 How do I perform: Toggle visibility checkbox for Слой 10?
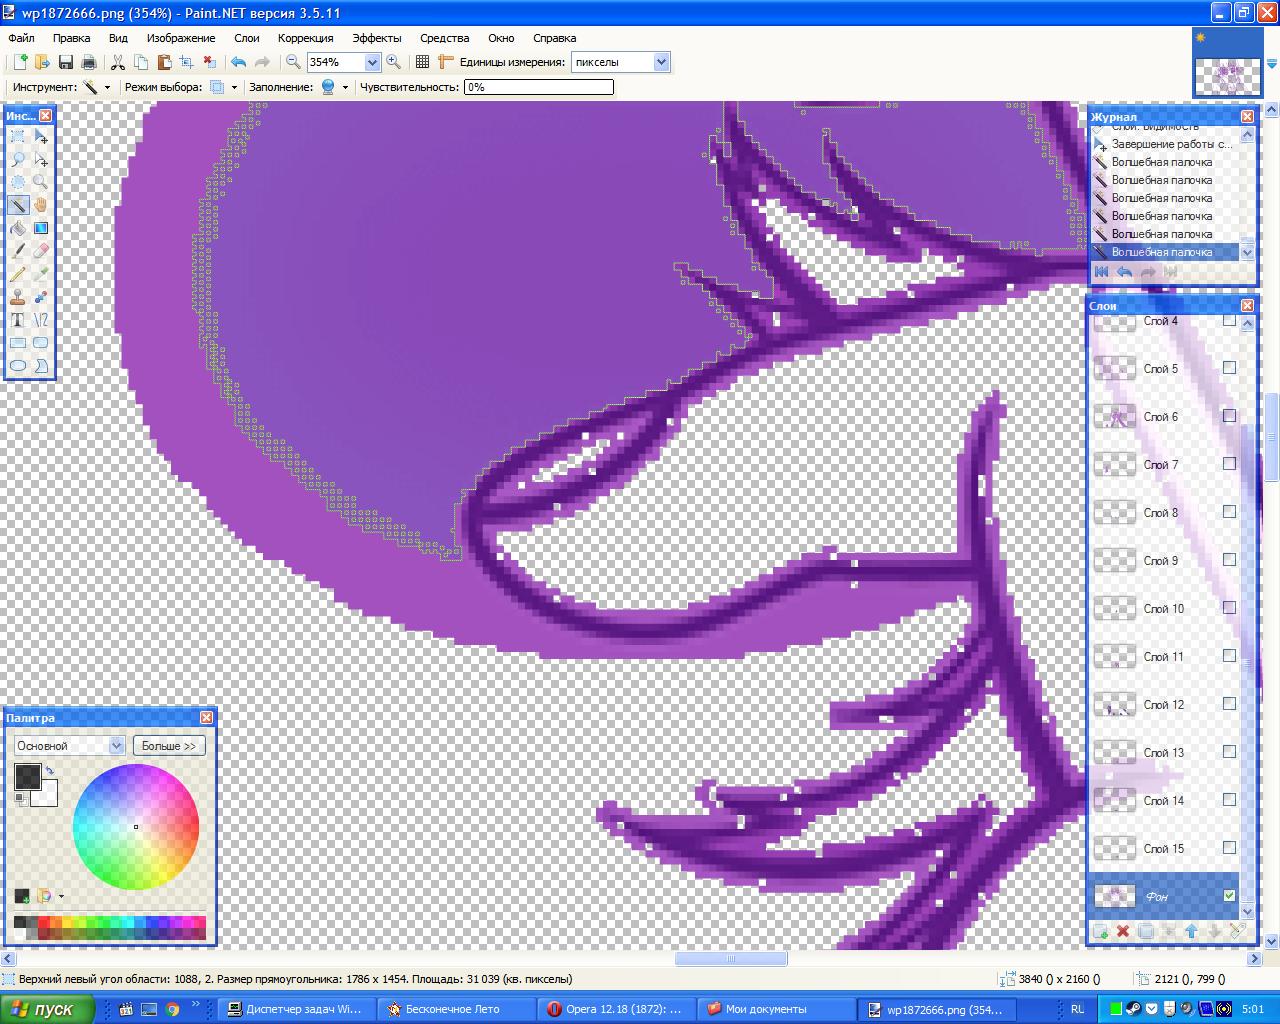pyautogui.click(x=1229, y=608)
